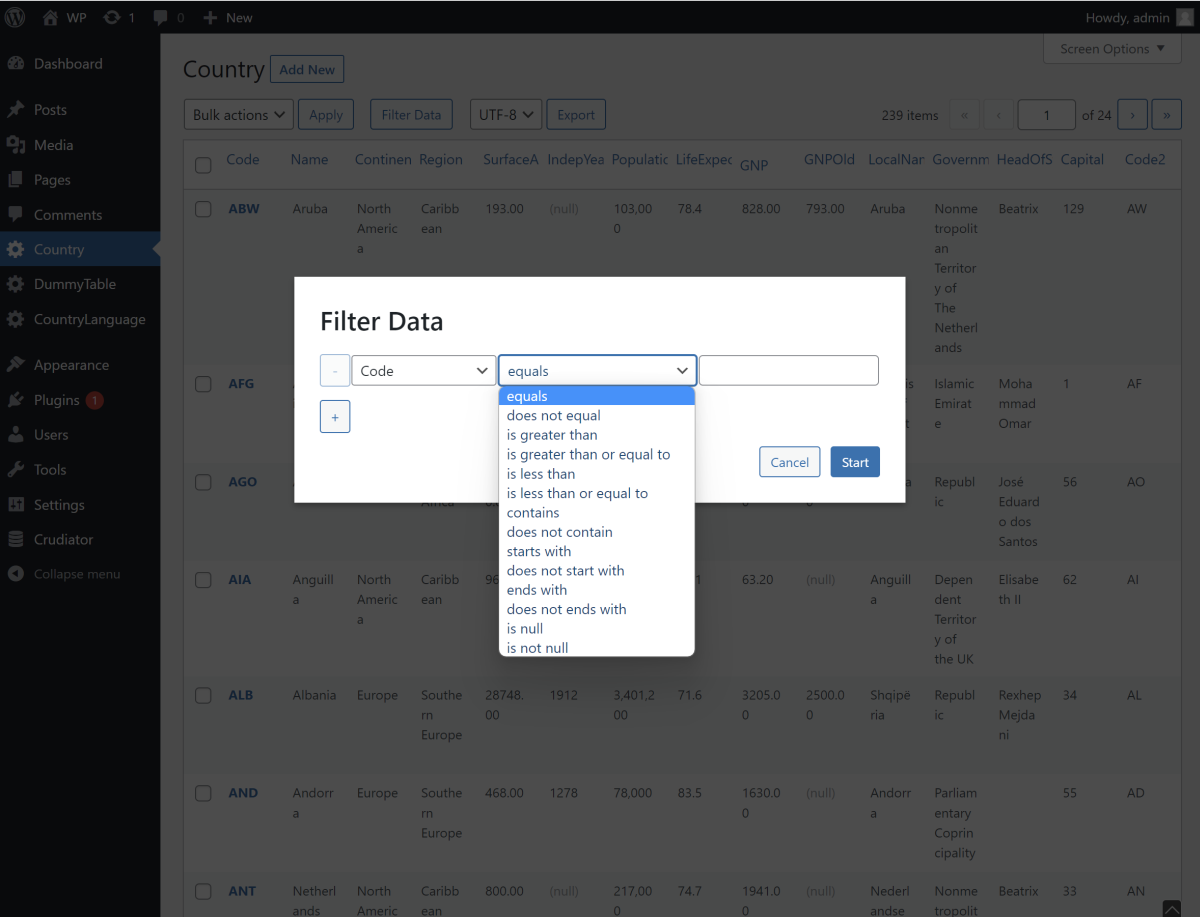Click the minus remove-filter button
Viewport: 1200px width, 917px height.
[335, 370]
